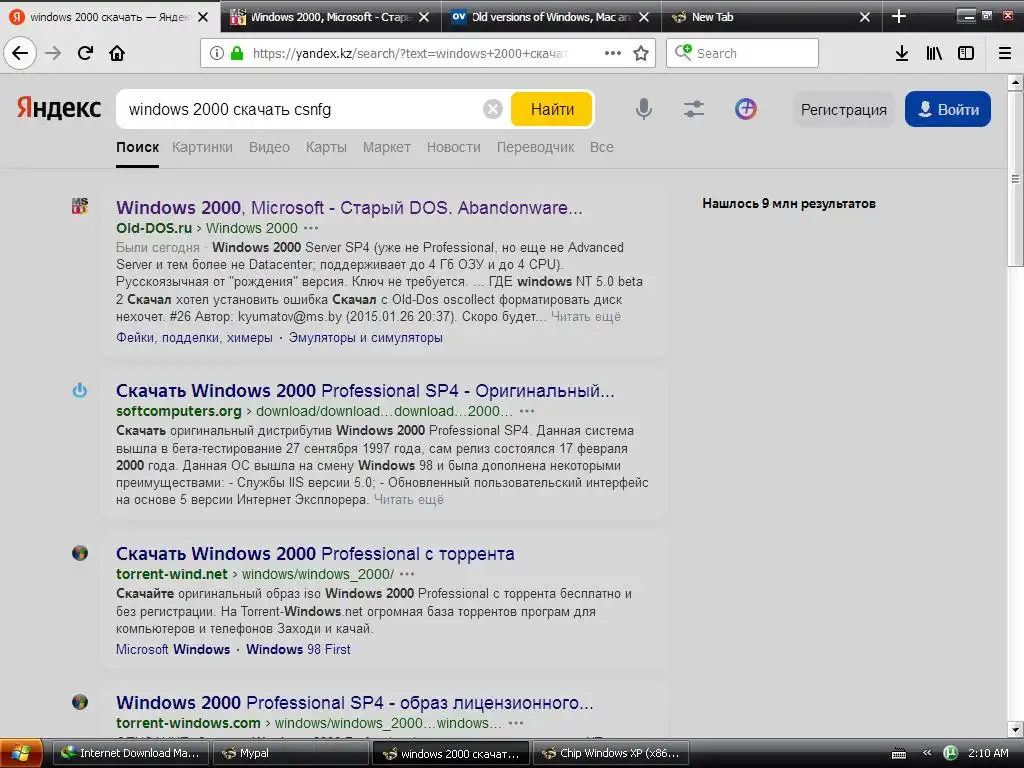View site information icon in address bar
The image size is (1024, 768).
click(217, 53)
